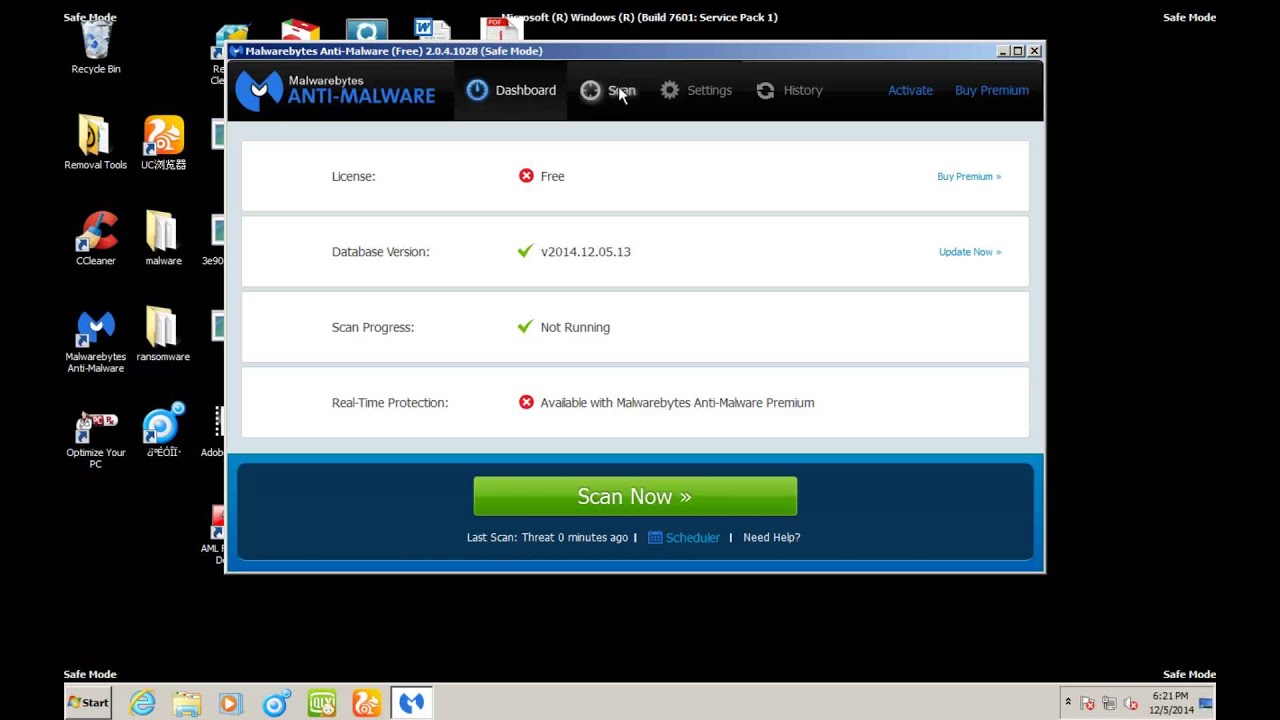Click the Not Running status text
Viewport: 1280px width, 720px height.
pos(575,327)
